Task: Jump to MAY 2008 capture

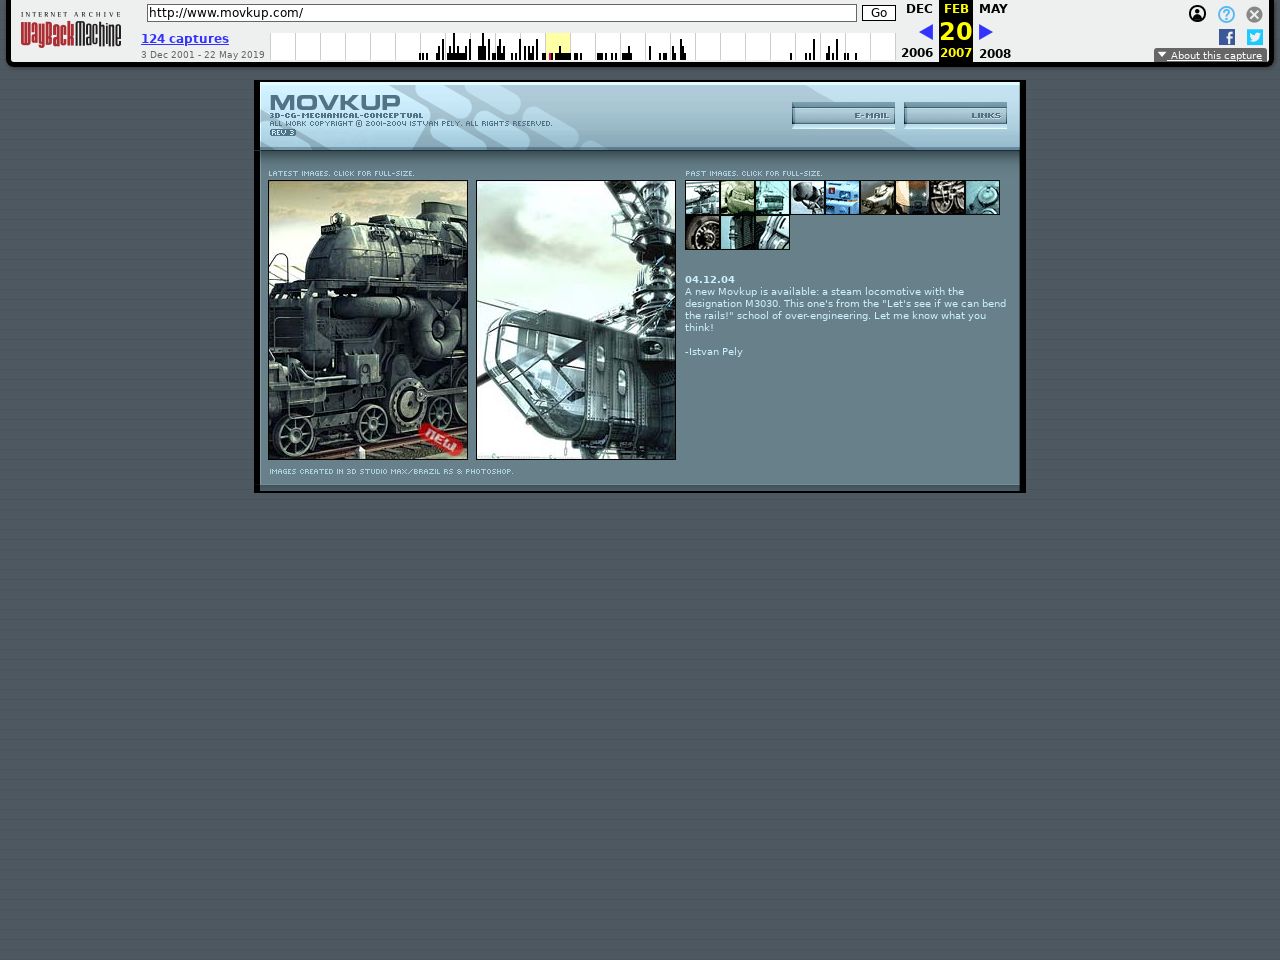Action: (993, 9)
